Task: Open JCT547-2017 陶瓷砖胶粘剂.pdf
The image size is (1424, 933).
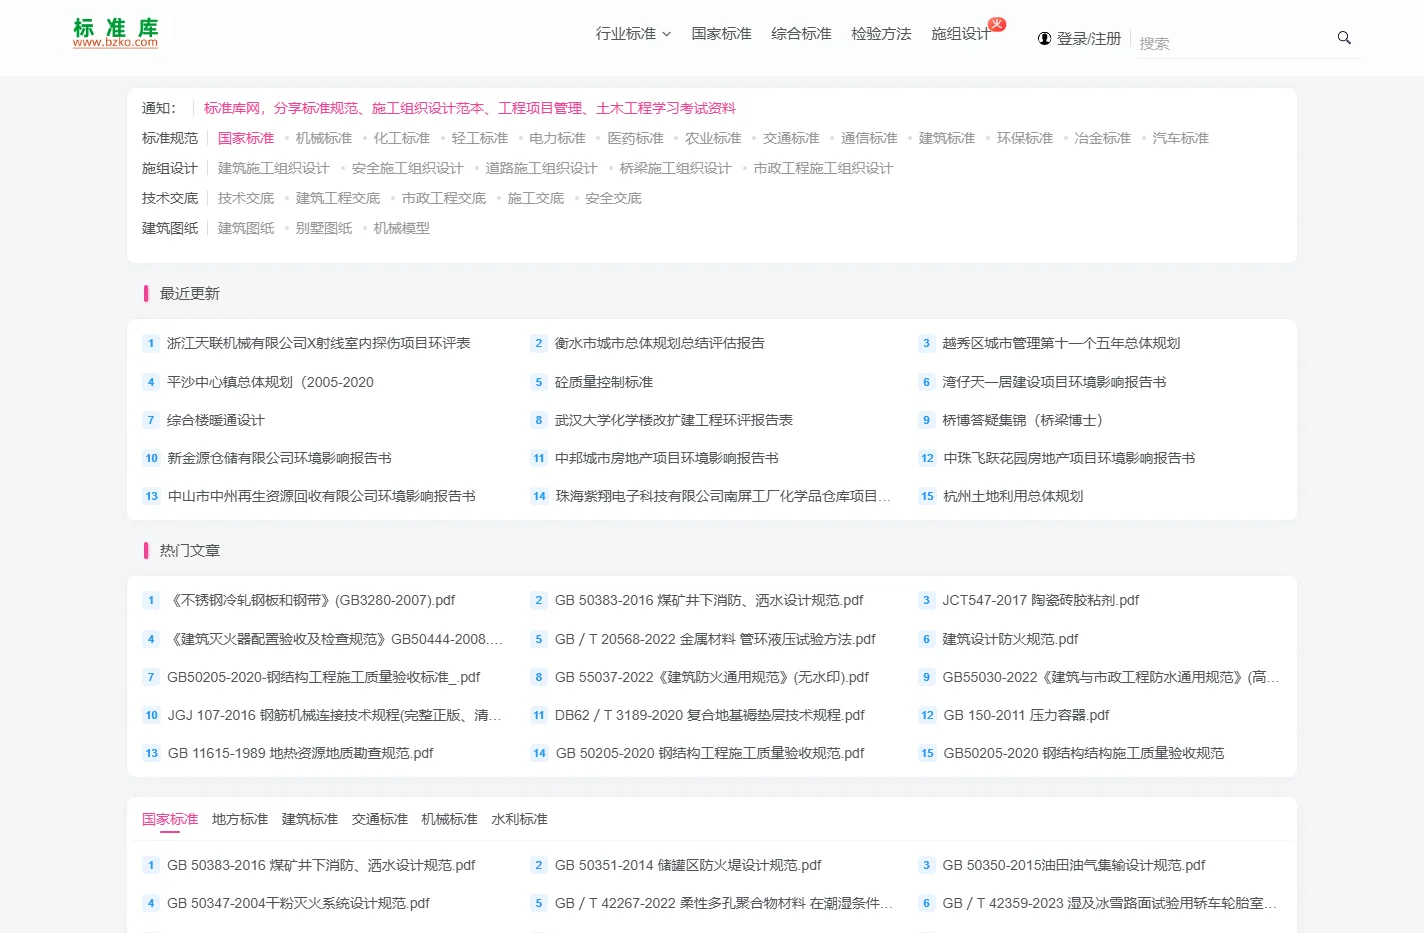Action: pyautogui.click(x=1041, y=600)
